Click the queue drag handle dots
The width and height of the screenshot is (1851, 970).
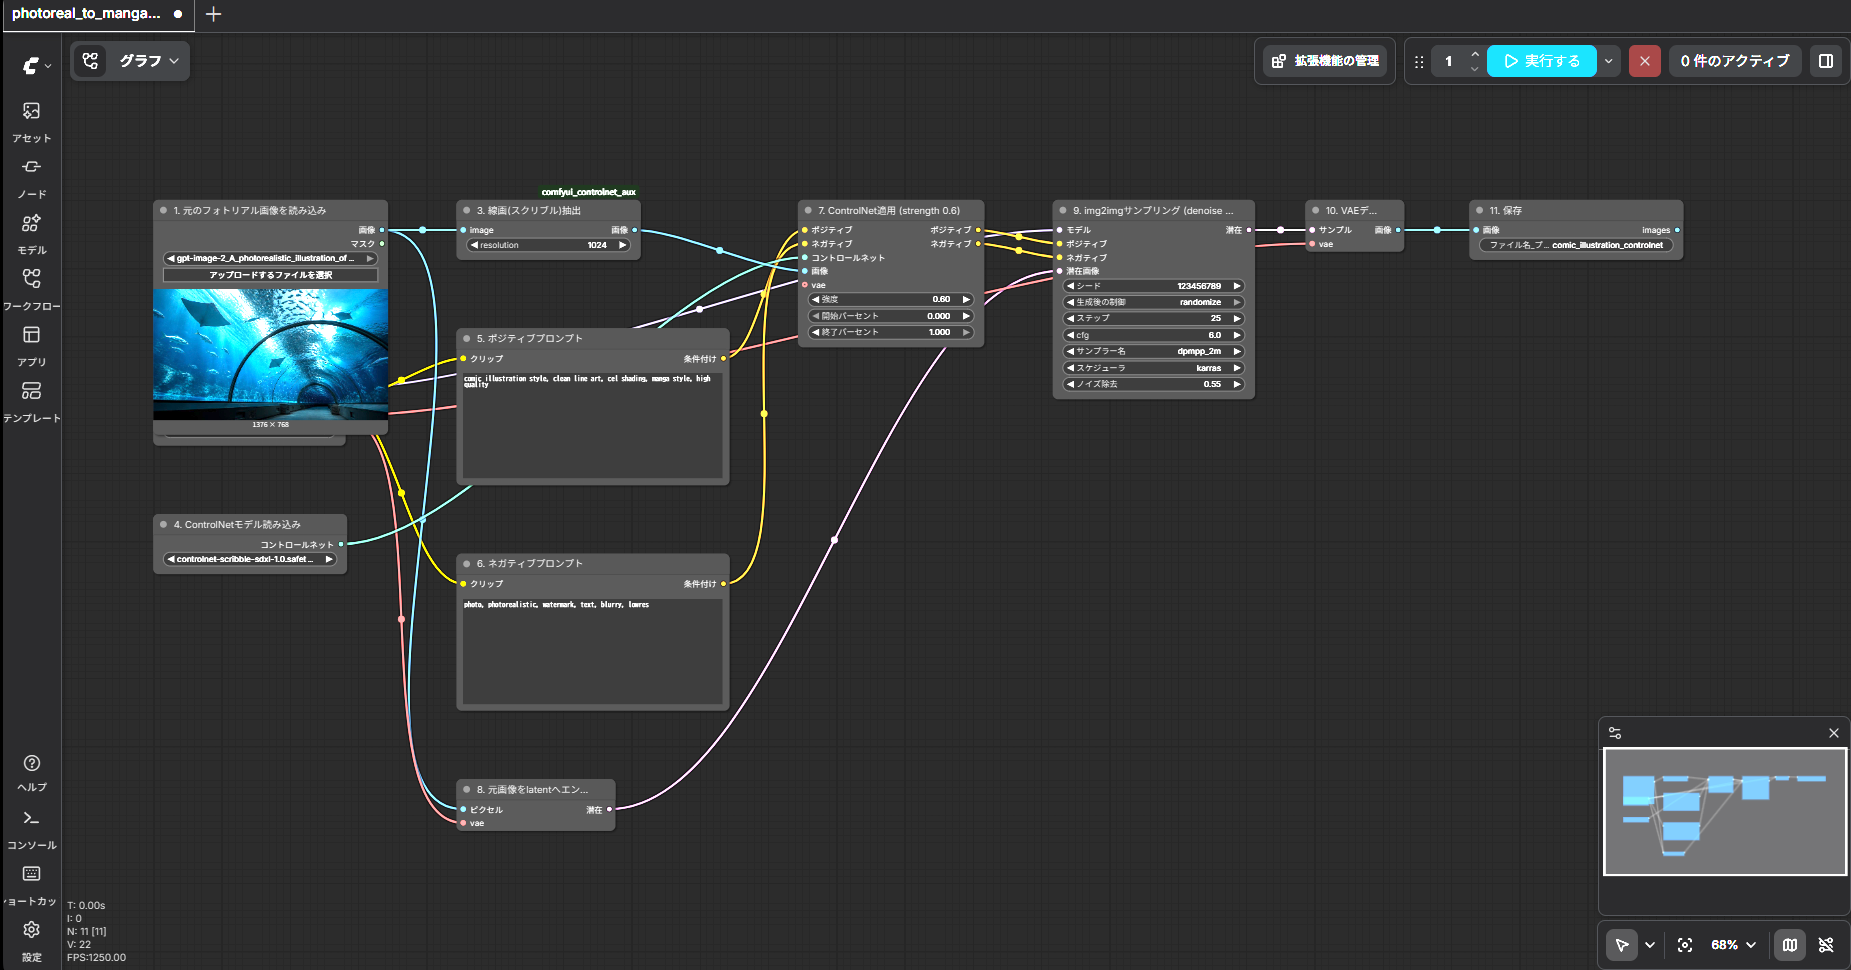pyautogui.click(x=1419, y=62)
